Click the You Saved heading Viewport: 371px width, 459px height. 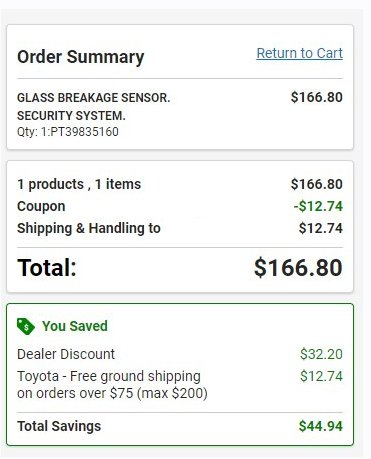(75, 326)
